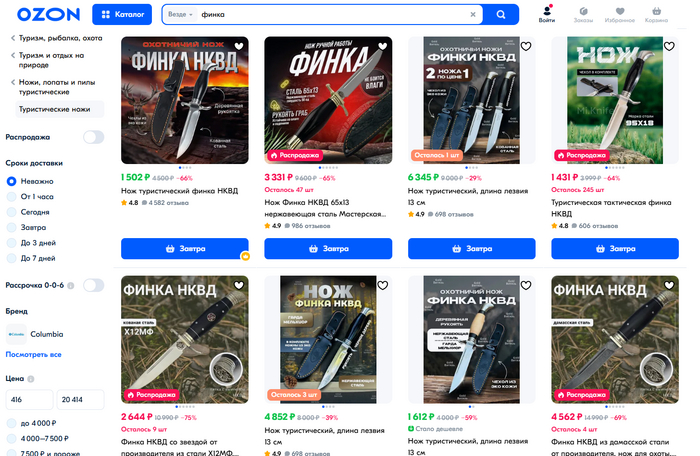This screenshot has width=700, height=456.
Task: Favorite the 2 644 ₽ Х12МФ knife
Action: tap(239, 285)
